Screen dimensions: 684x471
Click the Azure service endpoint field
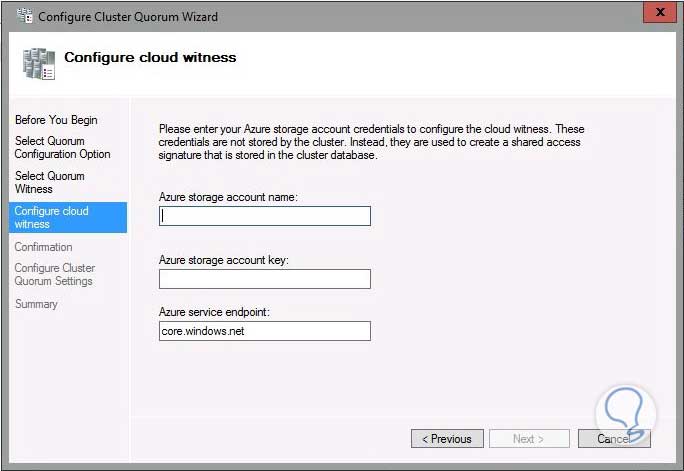(265, 331)
